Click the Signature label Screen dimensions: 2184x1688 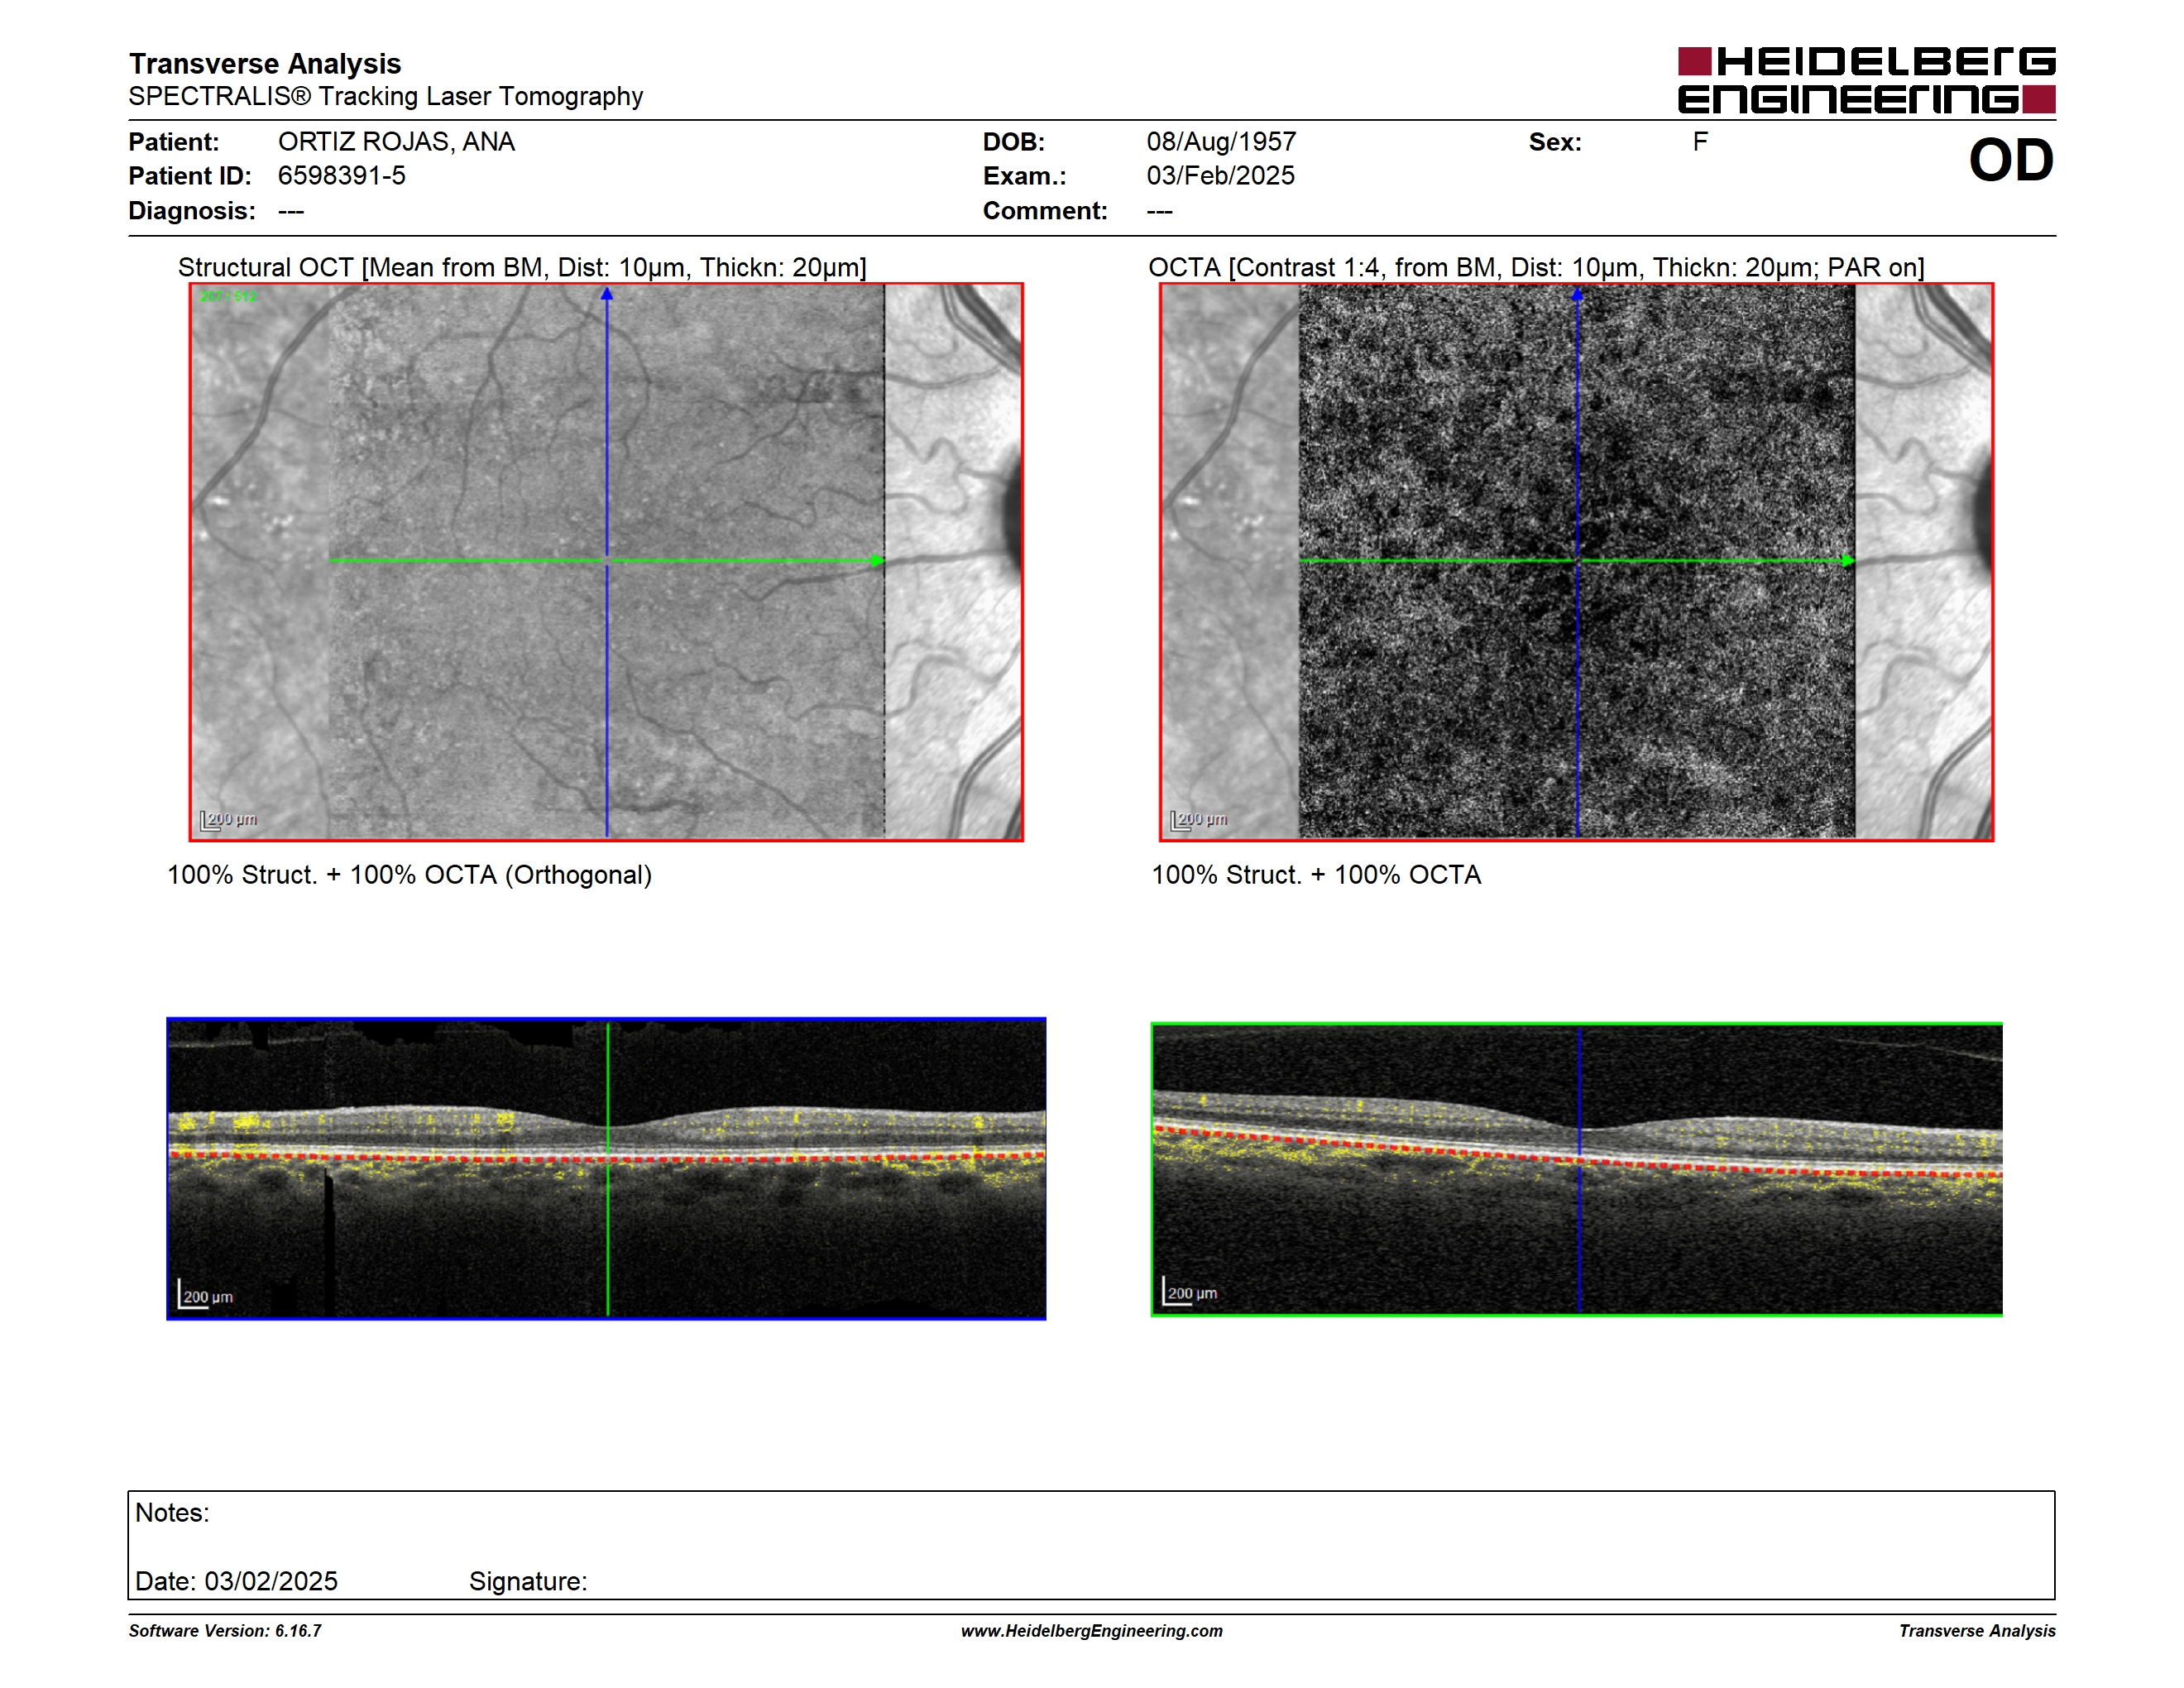(x=528, y=1582)
